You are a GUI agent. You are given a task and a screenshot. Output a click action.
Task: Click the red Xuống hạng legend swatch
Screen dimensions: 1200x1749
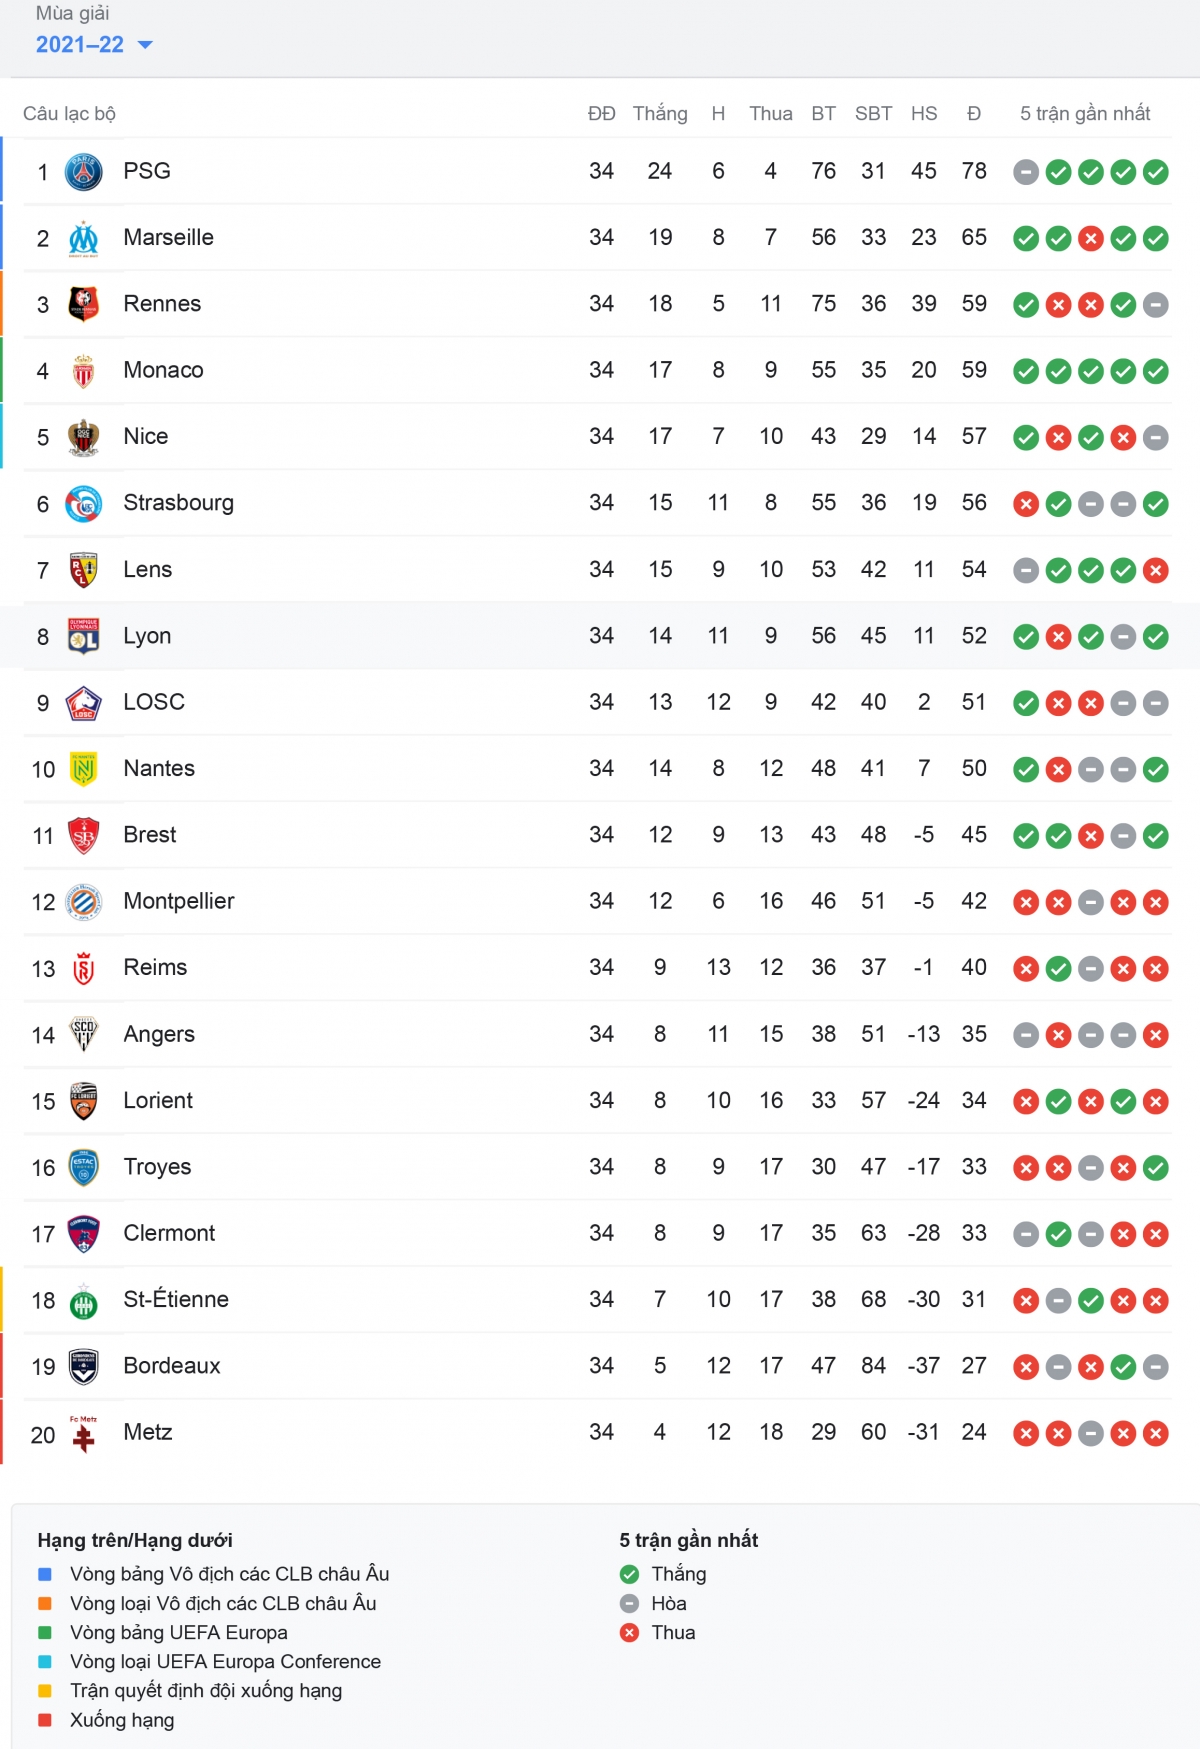tap(45, 1720)
